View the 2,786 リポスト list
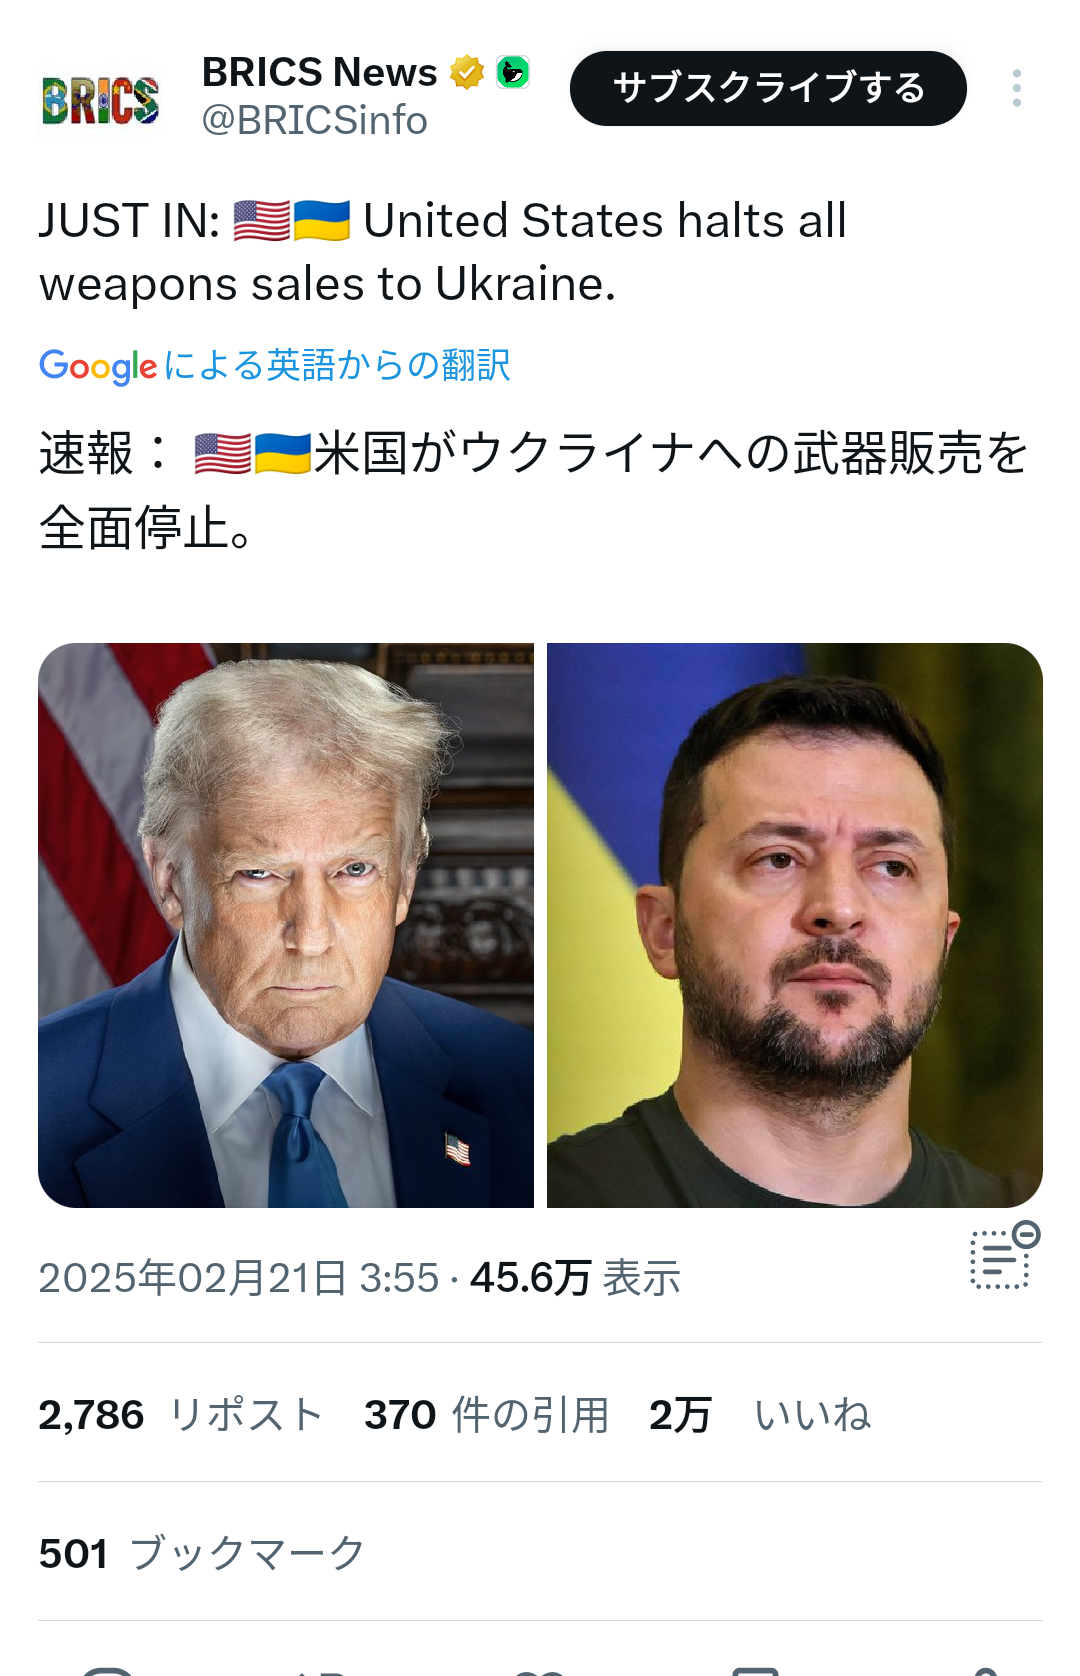The height and width of the screenshot is (1676, 1080). tap(181, 1415)
